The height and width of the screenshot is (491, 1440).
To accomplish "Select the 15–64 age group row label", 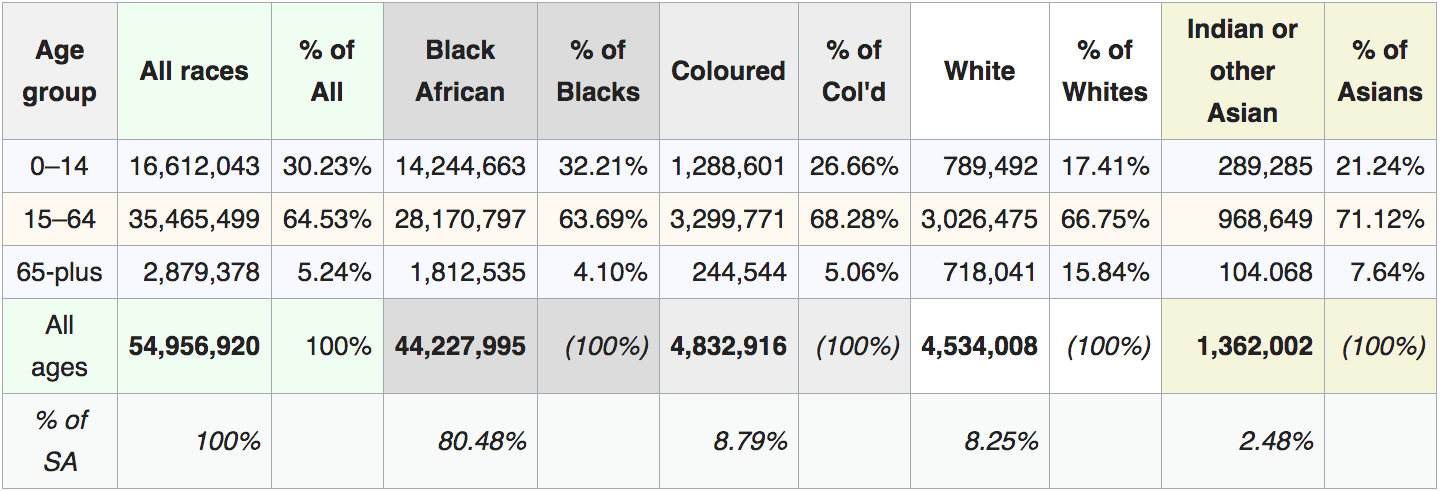I will click(59, 219).
